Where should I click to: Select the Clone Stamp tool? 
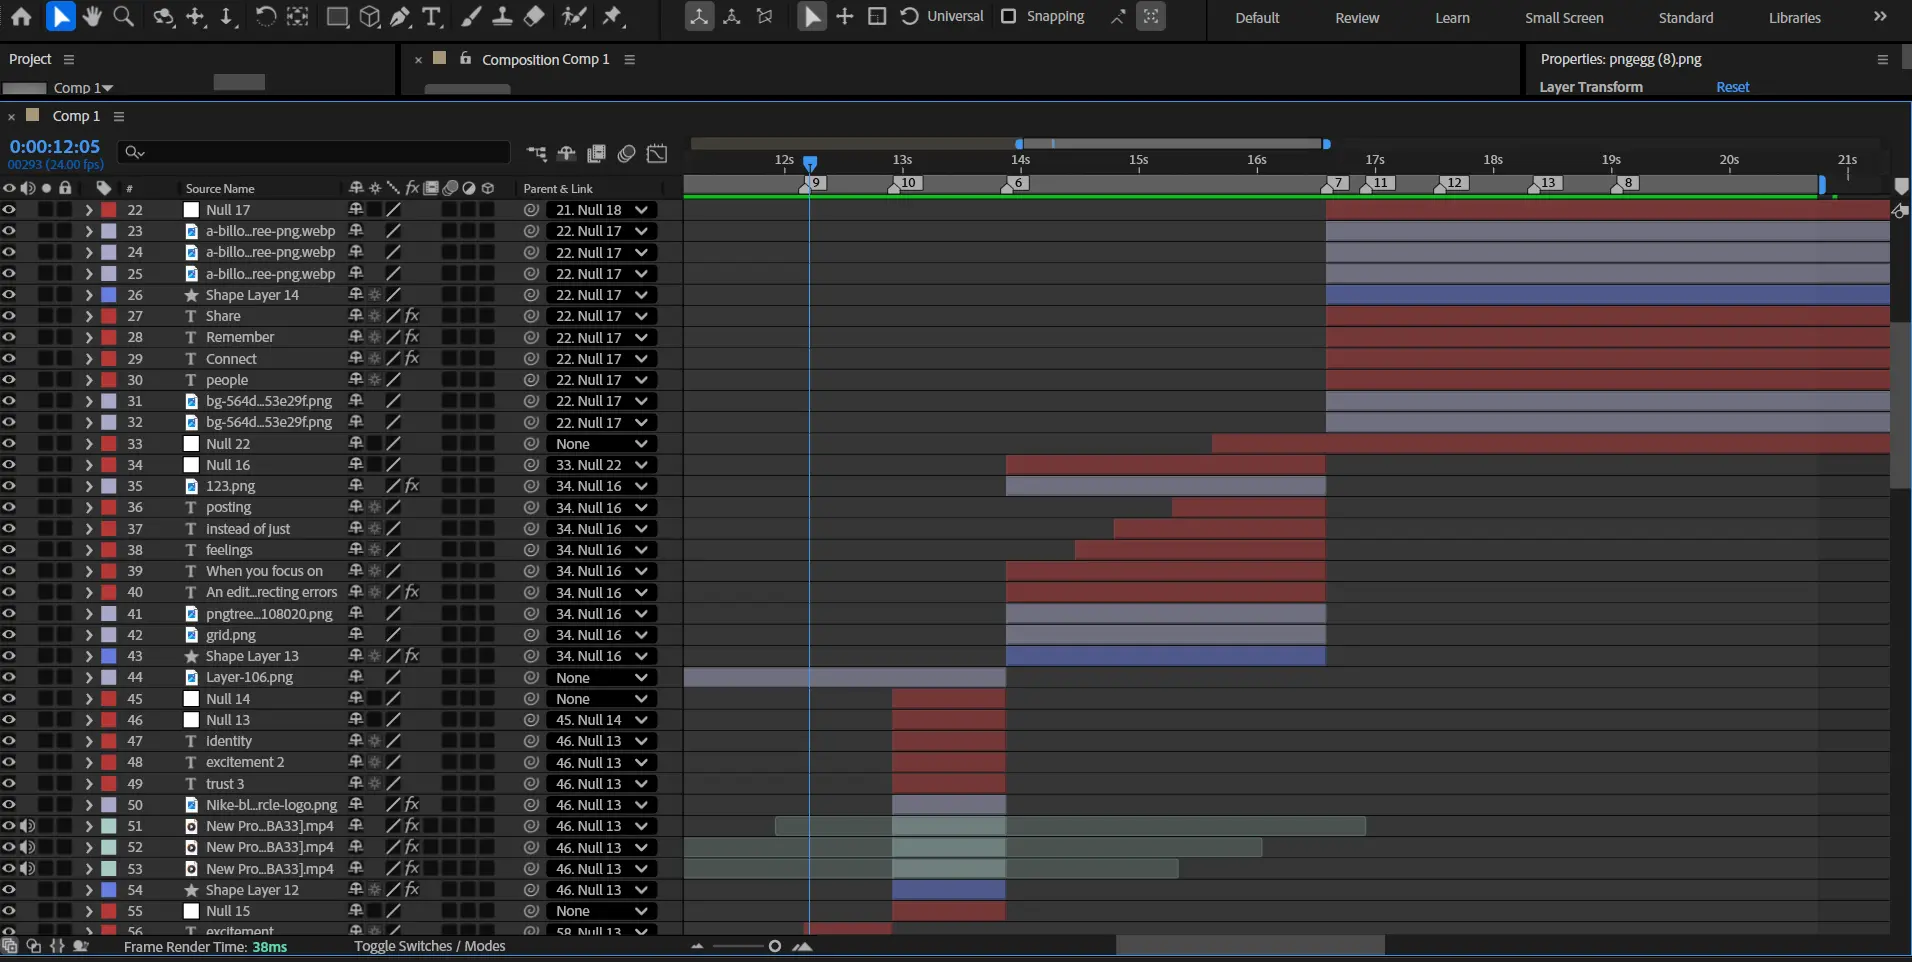[502, 16]
